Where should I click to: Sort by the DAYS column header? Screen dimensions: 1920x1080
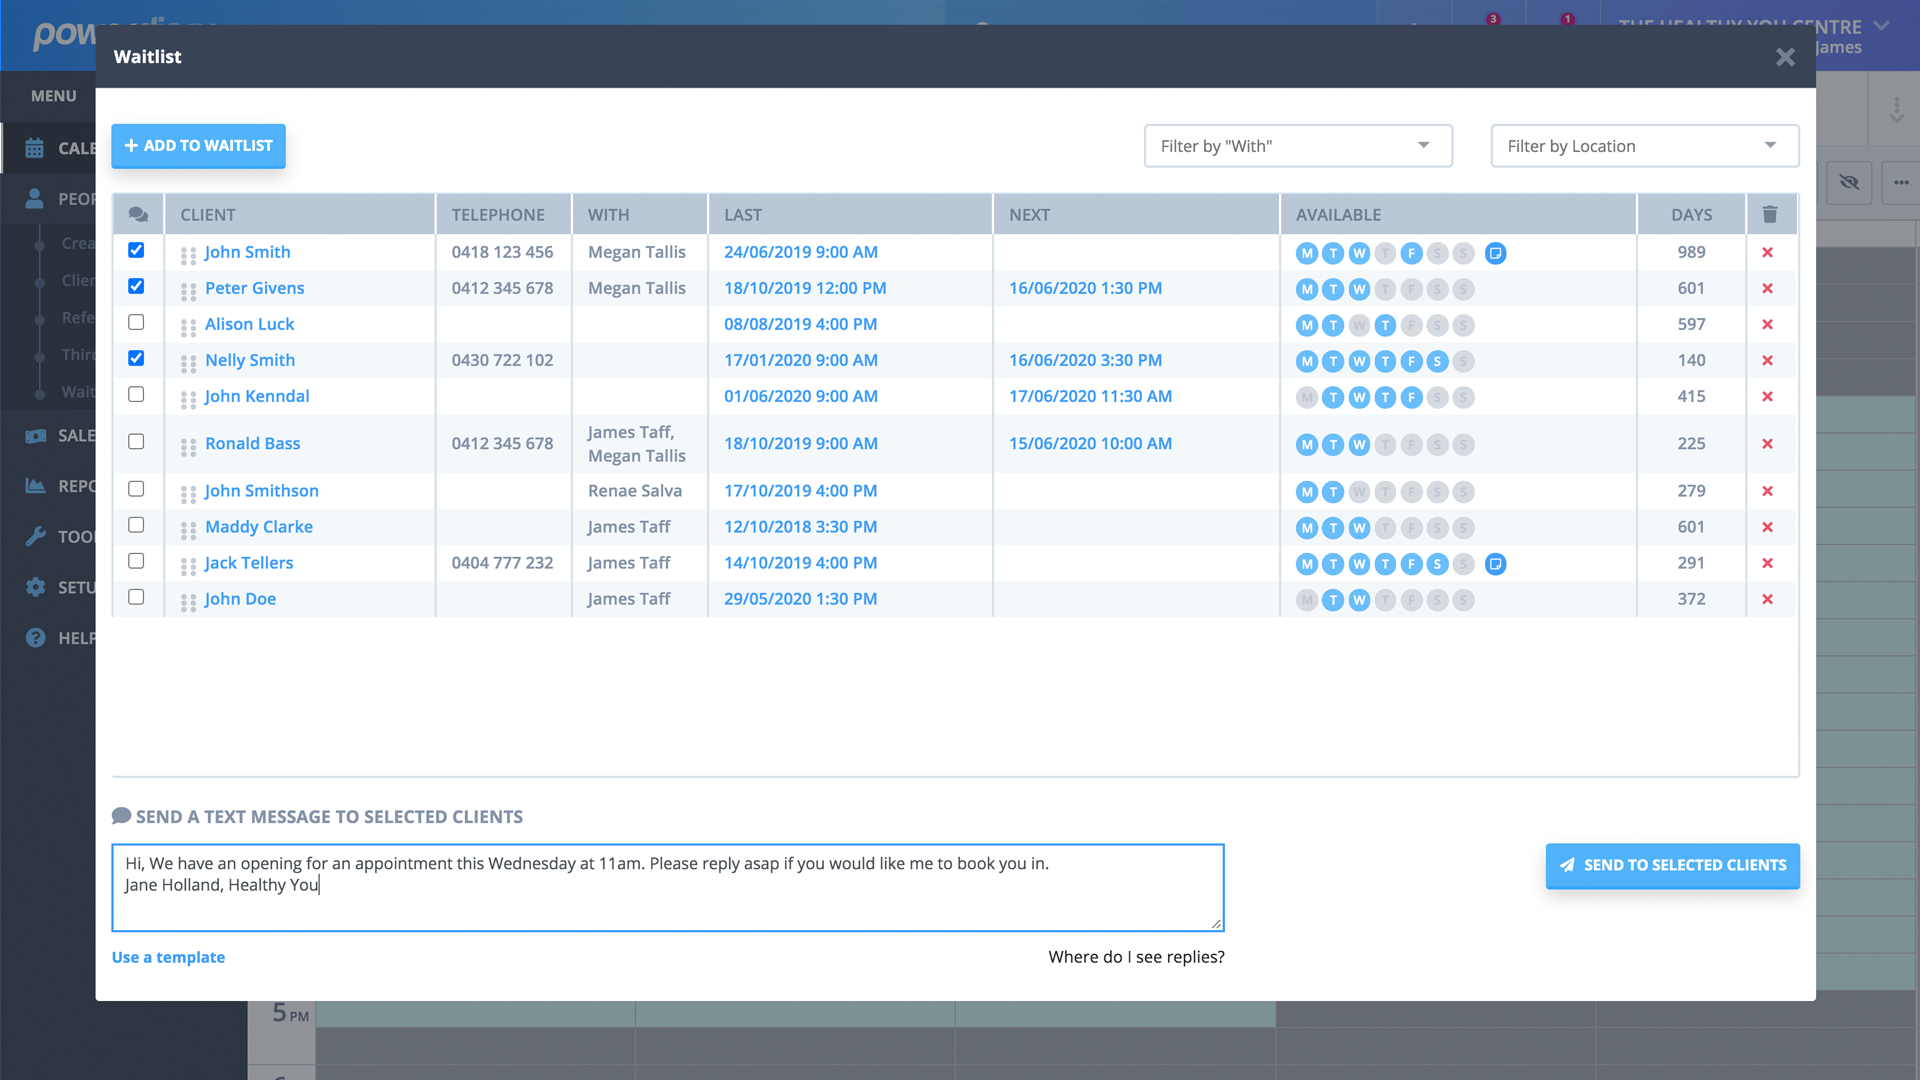pyautogui.click(x=1691, y=214)
